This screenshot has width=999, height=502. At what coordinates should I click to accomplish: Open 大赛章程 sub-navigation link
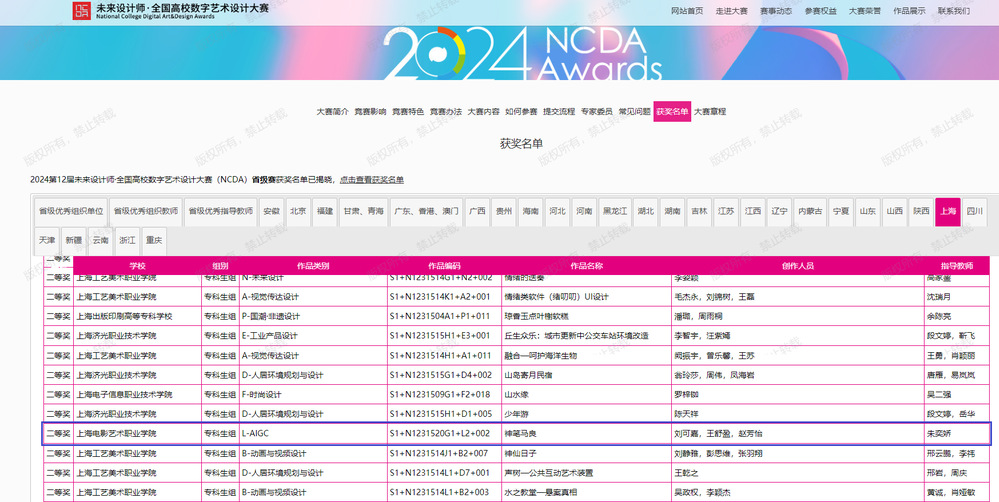(x=710, y=111)
